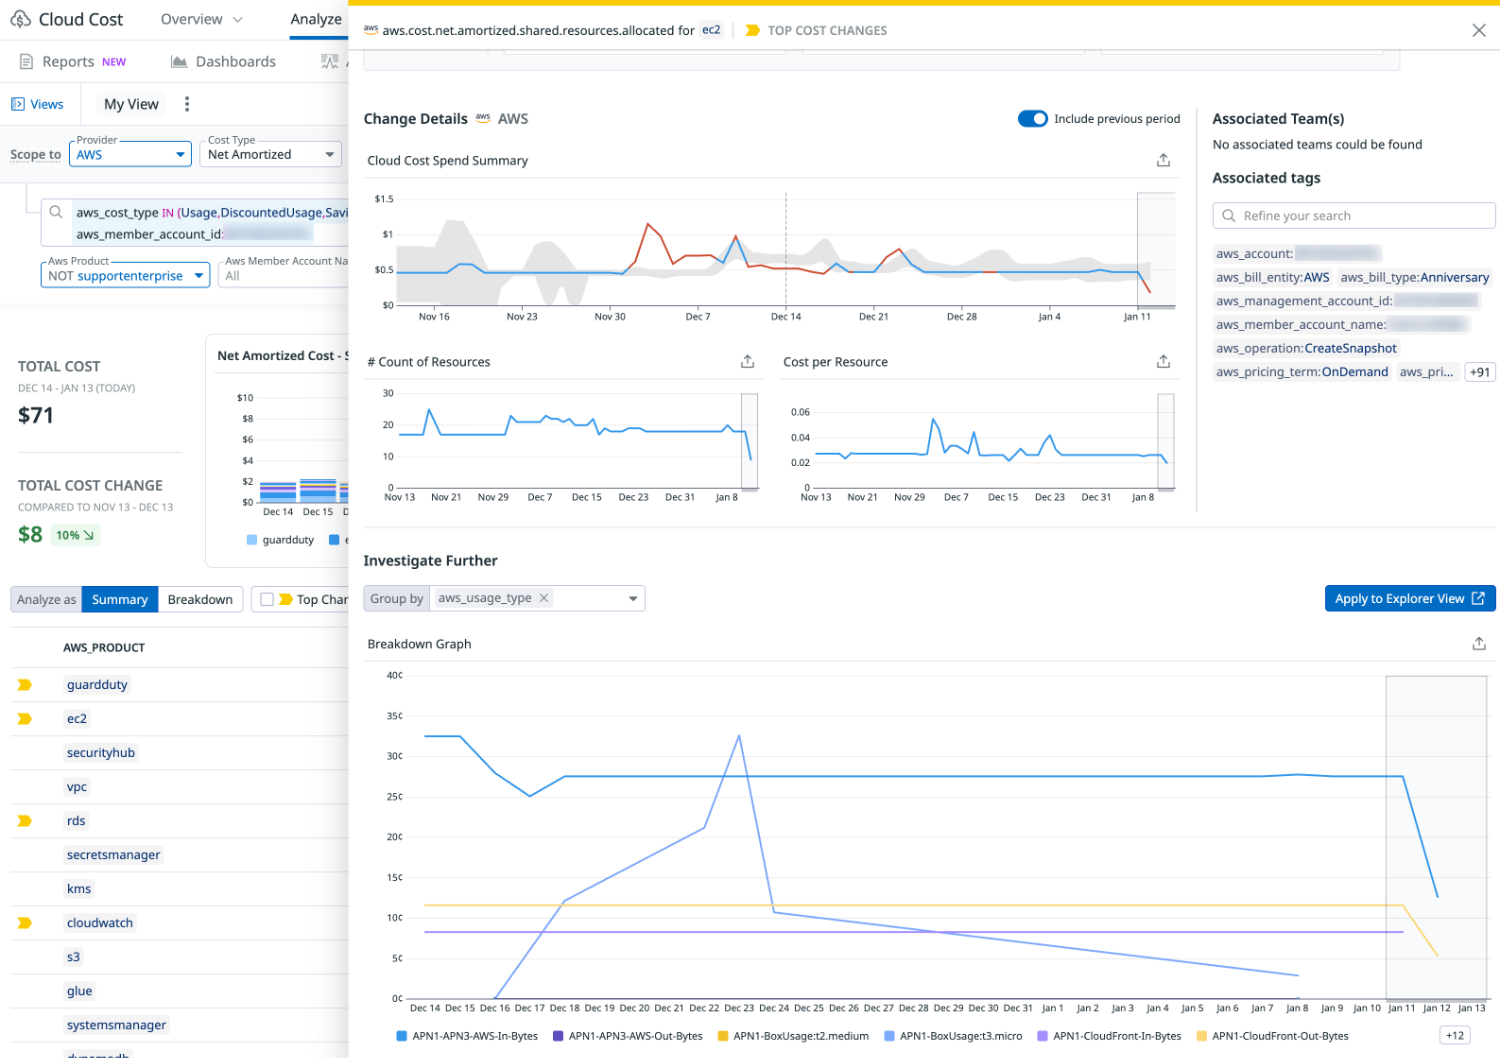This screenshot has height=1058, width=1500.
Task: Export the Cloud Cost Spend Summary graph
Action: click(1163, 160)
